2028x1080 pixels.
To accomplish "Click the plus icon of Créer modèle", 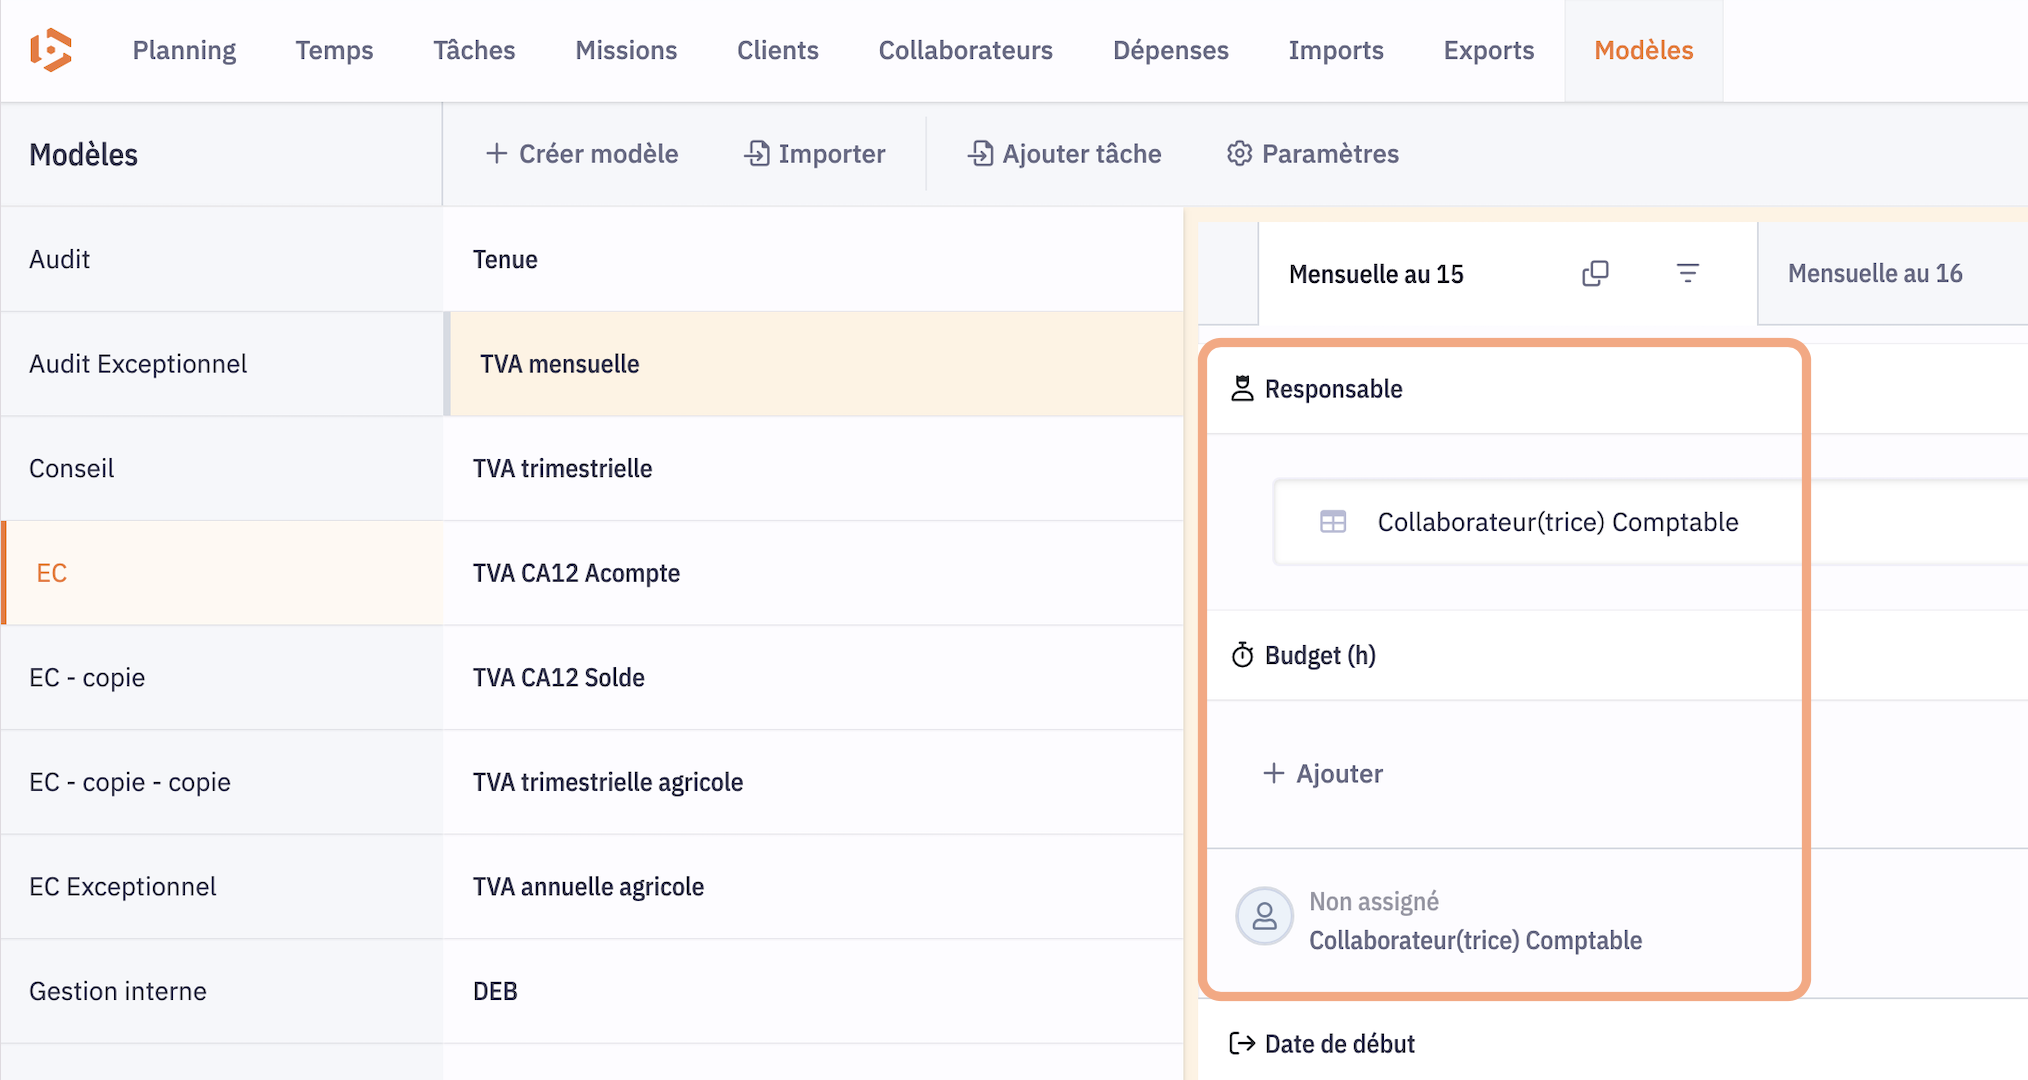I will tap(496, 153).
